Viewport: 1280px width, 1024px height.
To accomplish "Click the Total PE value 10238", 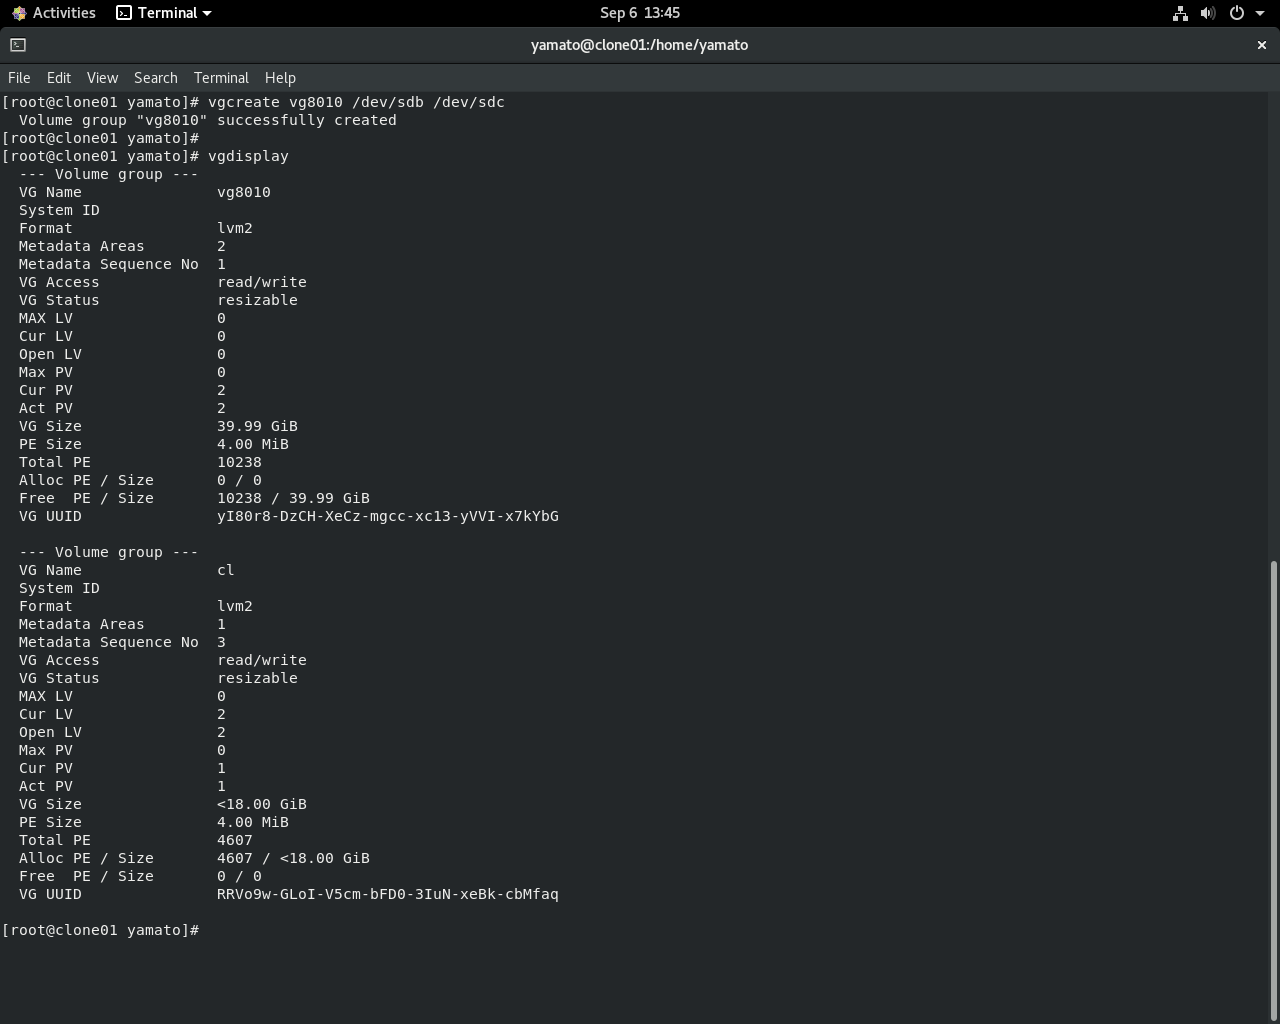I will (239, 462).
